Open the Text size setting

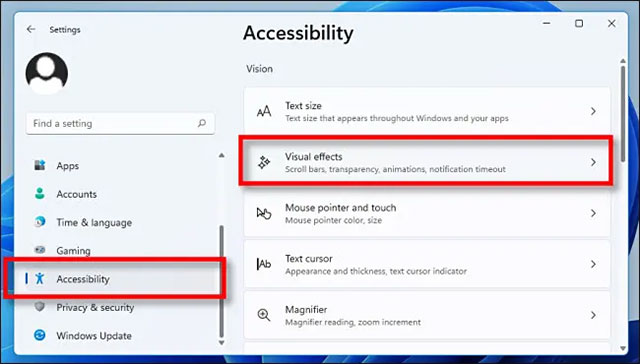click(427, 111)
